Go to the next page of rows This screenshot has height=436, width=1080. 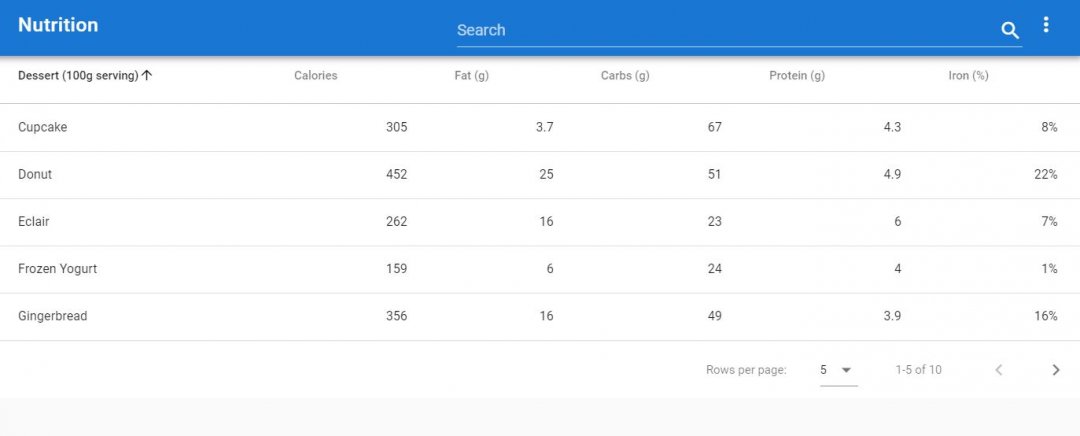point(1056,370)
